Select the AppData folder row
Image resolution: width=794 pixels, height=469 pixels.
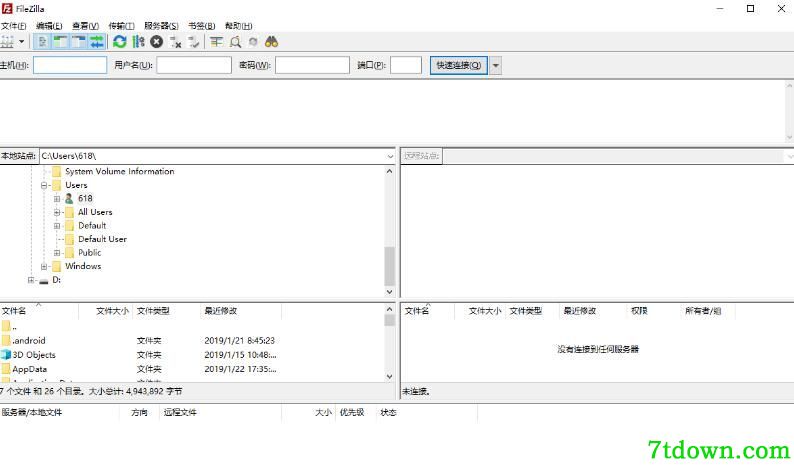(192, 369)
